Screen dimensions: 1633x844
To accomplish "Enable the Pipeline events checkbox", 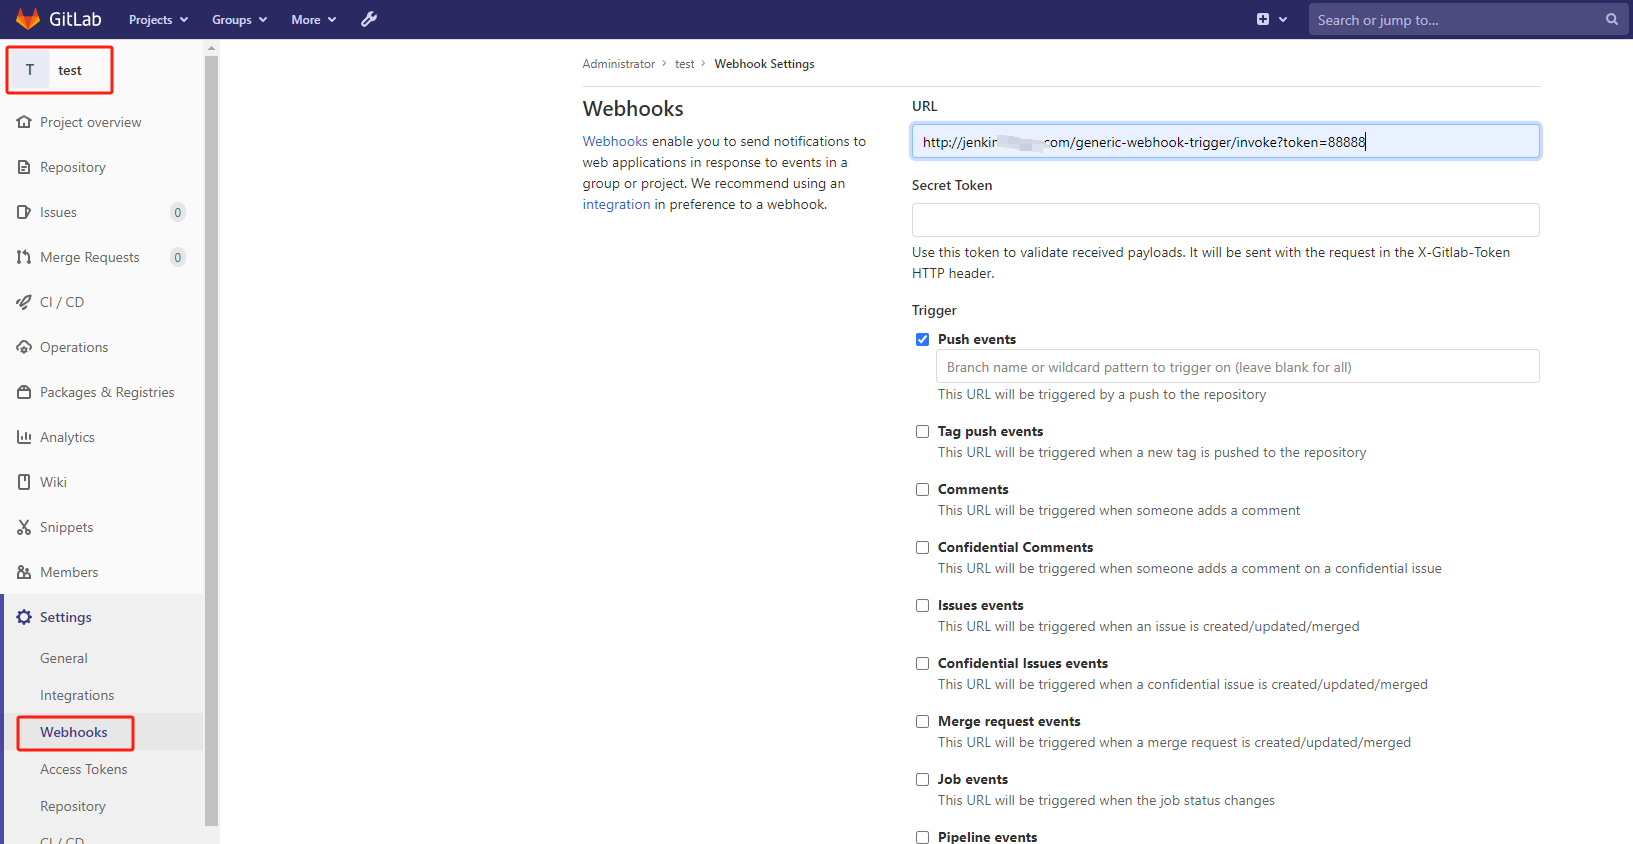I will tap(922, 837).
